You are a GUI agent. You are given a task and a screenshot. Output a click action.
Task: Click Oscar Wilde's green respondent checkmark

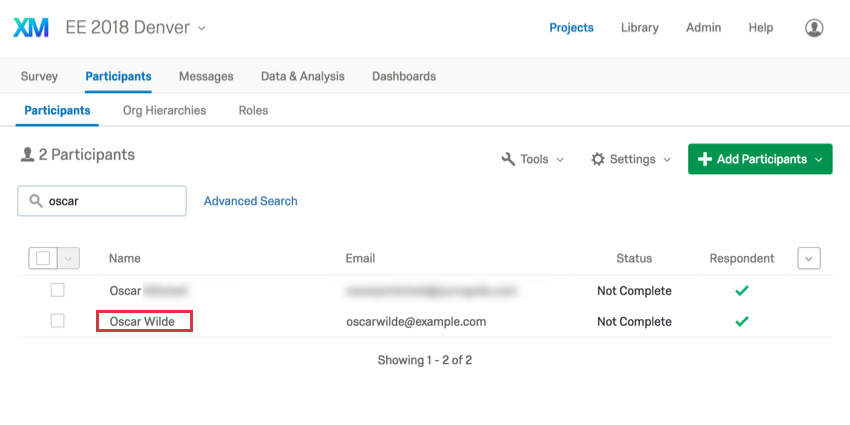(741, 321)
